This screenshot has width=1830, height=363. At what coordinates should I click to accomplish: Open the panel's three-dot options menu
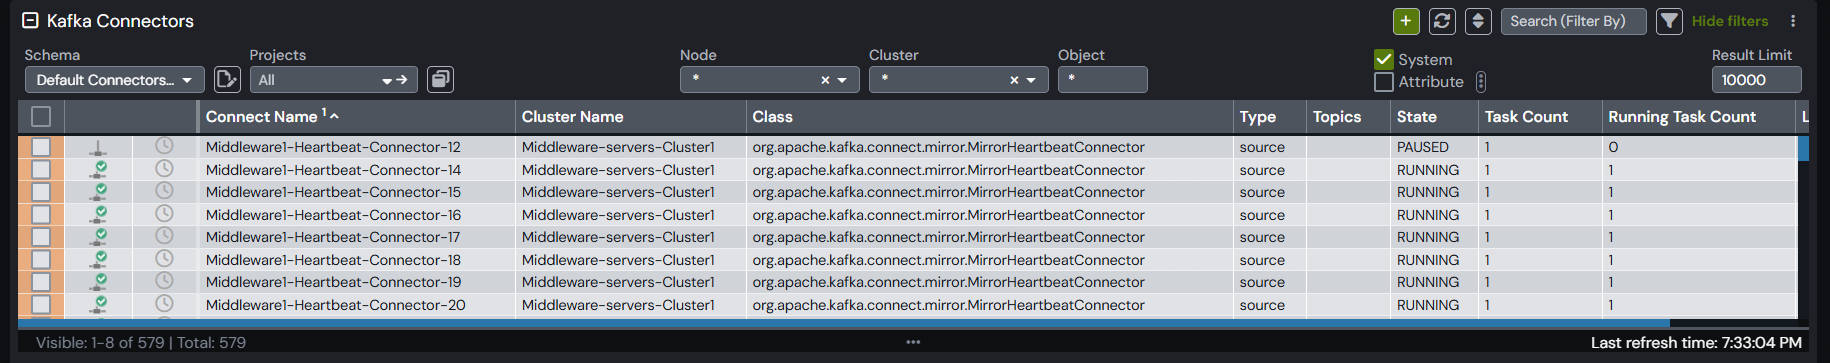(x=1793, y=21)
